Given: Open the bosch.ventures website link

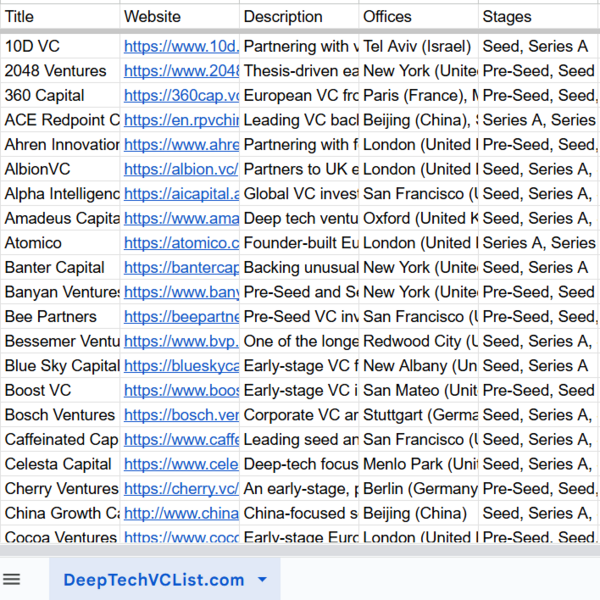Looking at the screenshot, I should pos(181,414).
